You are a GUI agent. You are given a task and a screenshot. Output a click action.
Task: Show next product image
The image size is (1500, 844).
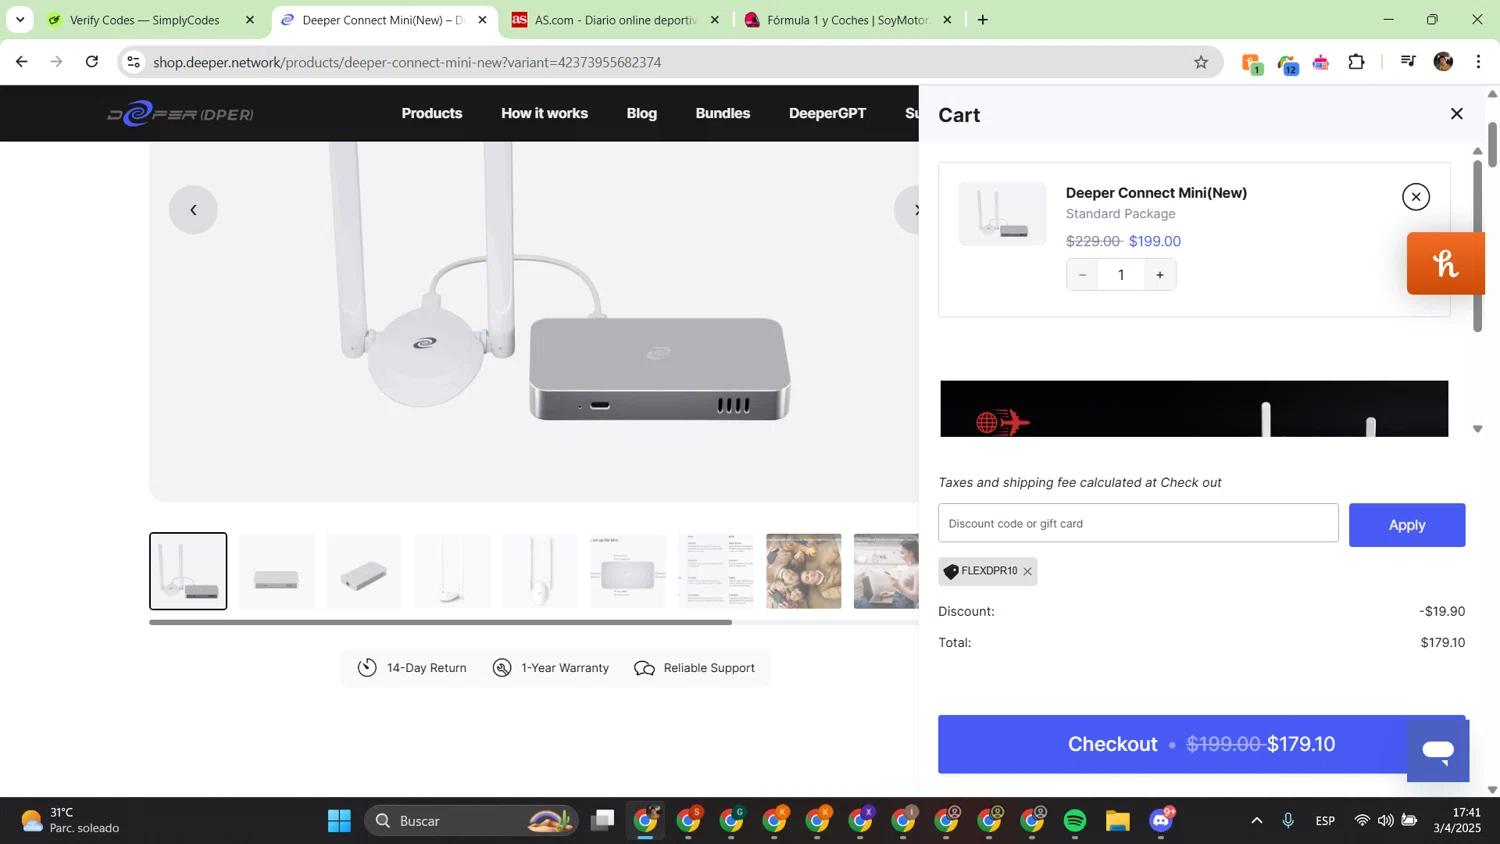pyautogui.click(x=908, y=210)
